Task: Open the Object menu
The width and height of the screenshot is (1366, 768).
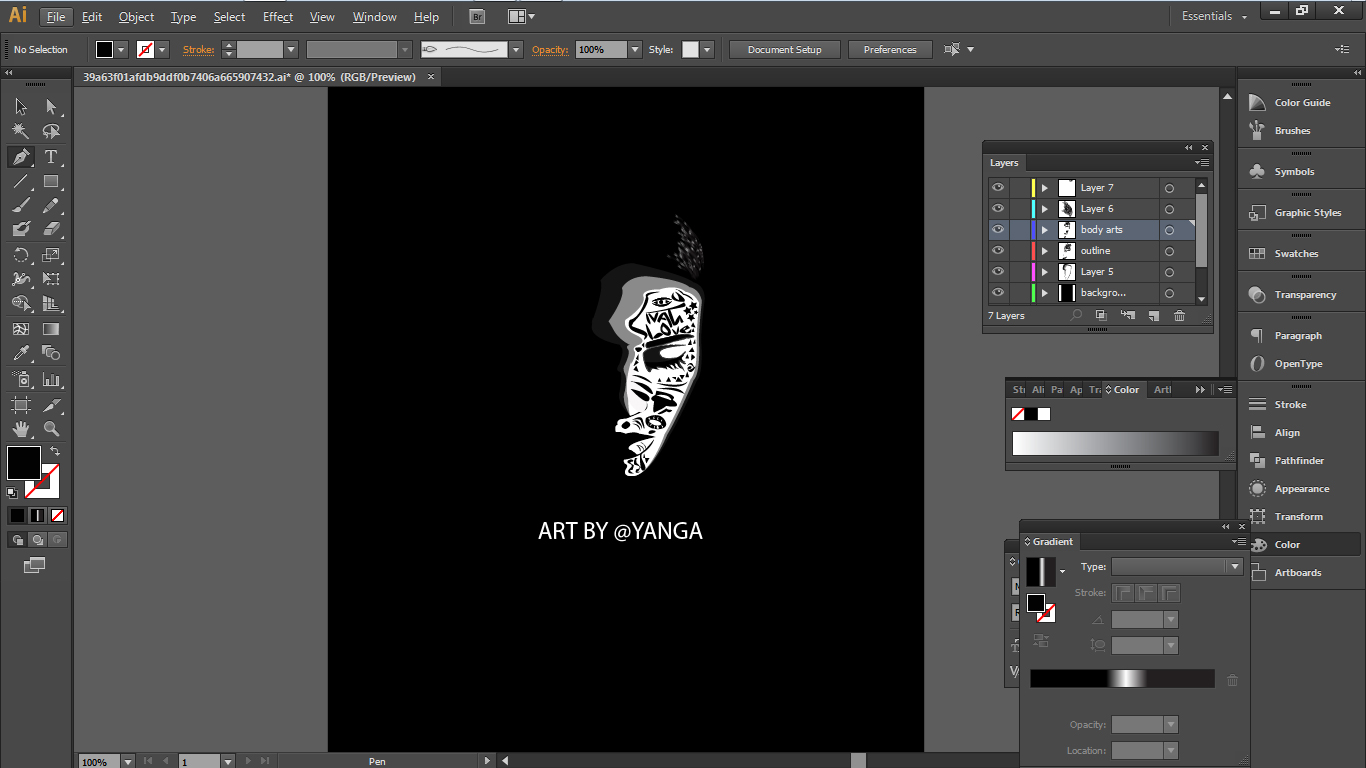Action: coord(136,17)
